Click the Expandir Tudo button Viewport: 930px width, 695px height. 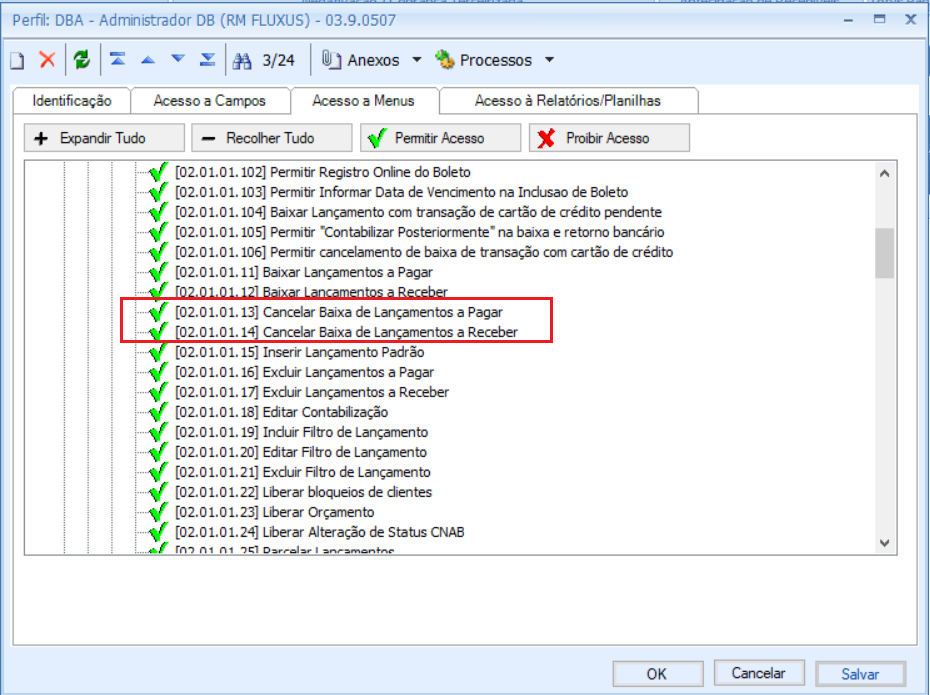tap(104, 138)
